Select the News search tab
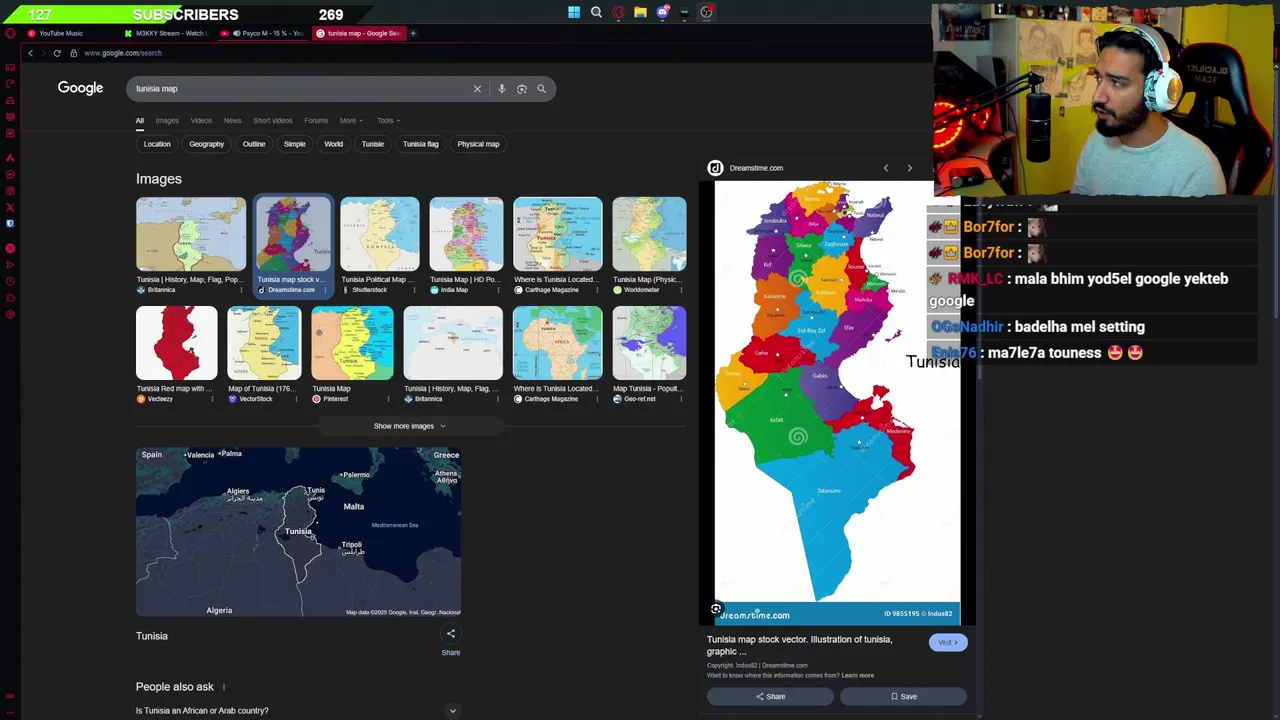The image size is (1280, 720). point(232,121)
